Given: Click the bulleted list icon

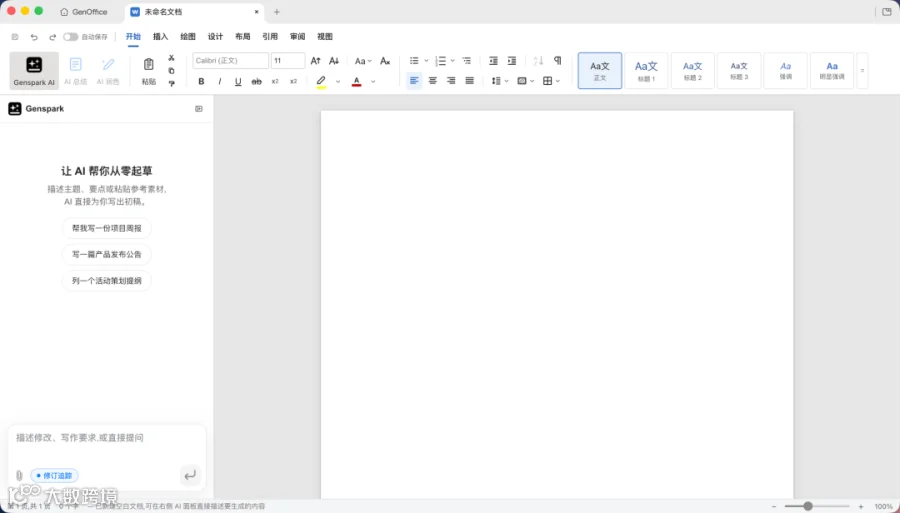Looking at the screenshot, I should (x=414, y=60).
